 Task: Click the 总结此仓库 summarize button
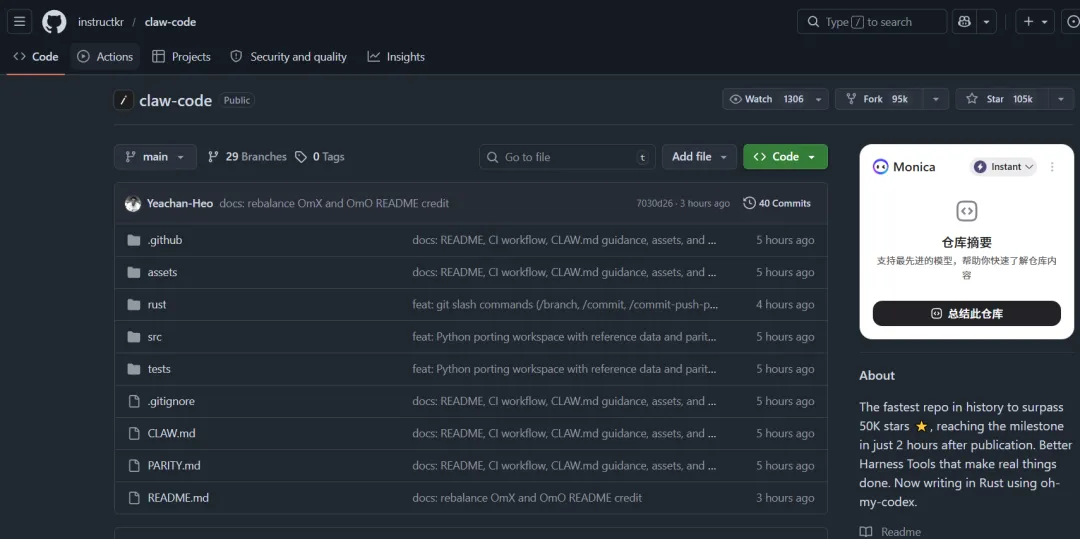(967, 314)
